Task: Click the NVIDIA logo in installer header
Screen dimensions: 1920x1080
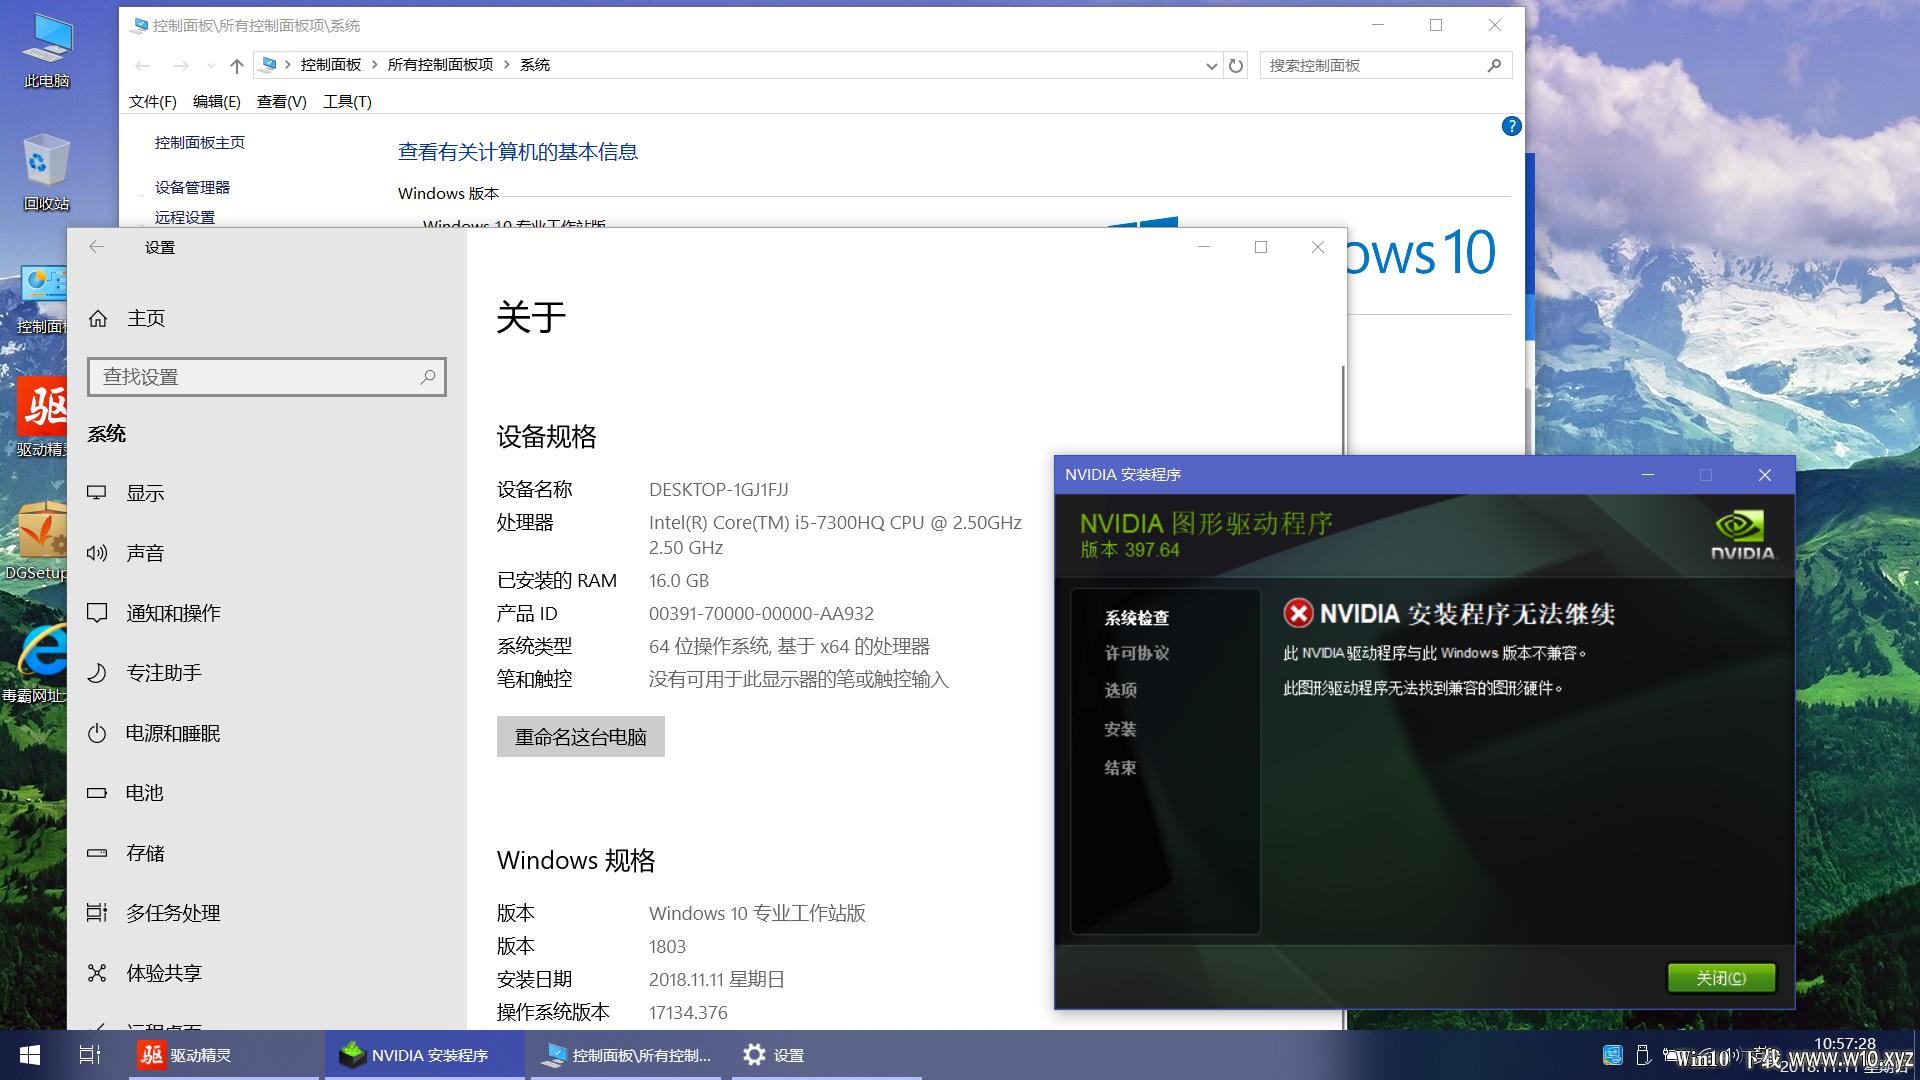Action: [1742, 535]
